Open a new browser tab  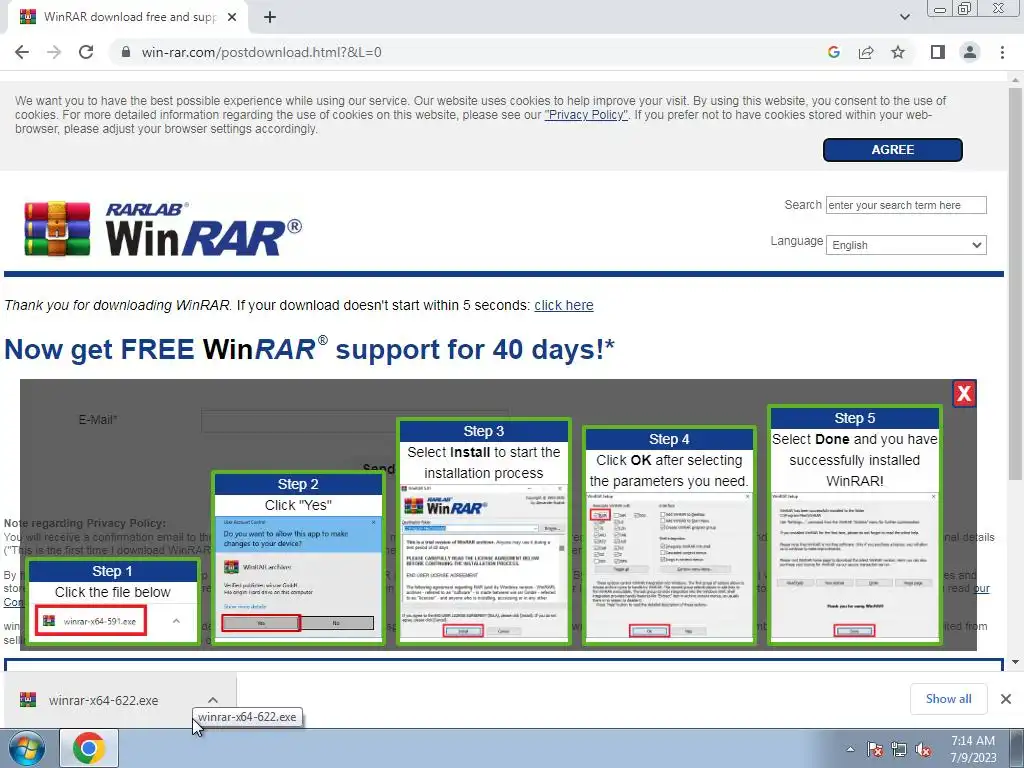click(x=270, y=18)
